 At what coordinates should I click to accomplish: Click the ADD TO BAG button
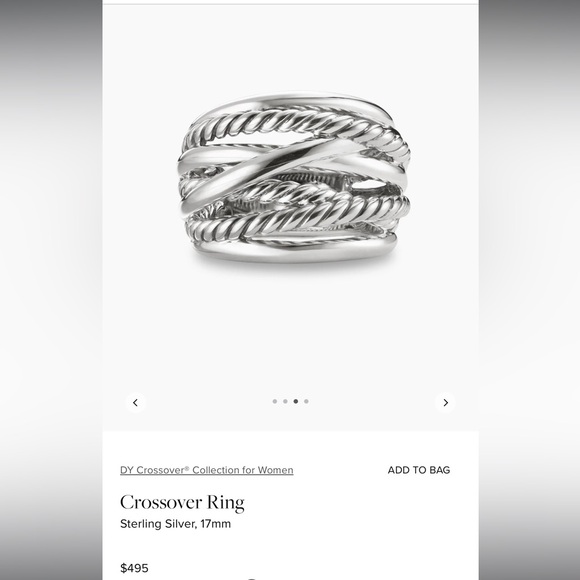(419, 470)
